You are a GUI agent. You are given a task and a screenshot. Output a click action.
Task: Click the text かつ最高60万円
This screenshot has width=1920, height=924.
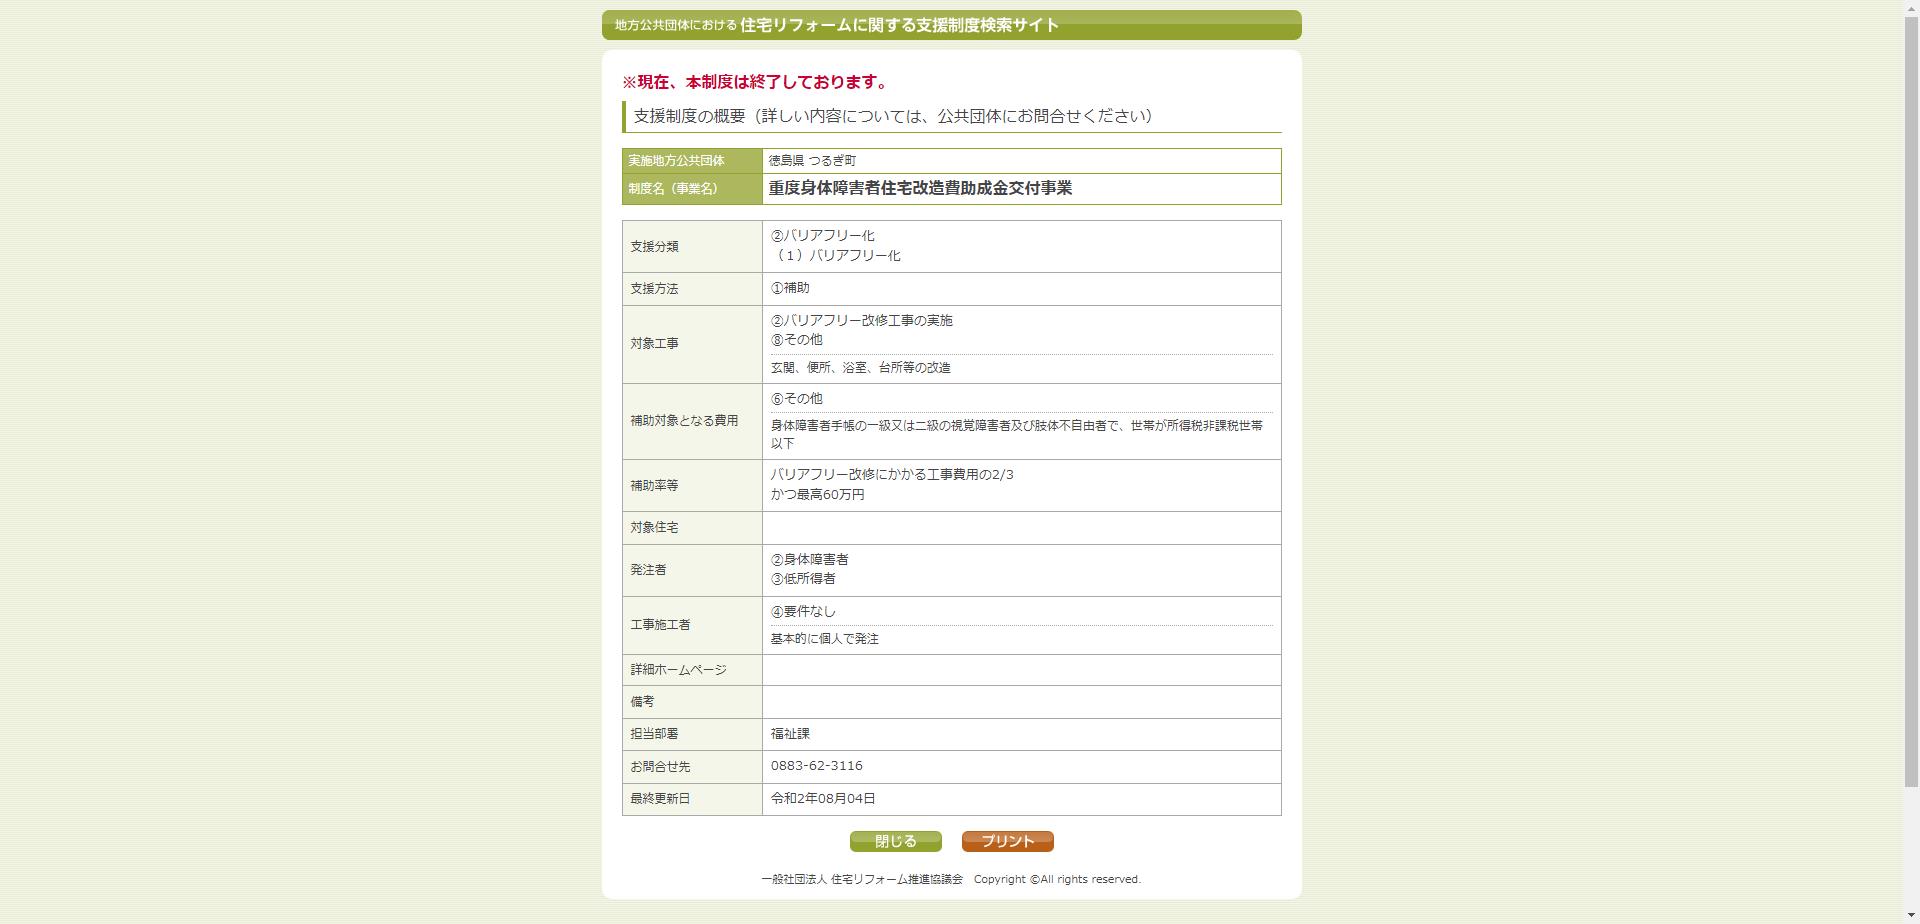[x=818, y=495]
